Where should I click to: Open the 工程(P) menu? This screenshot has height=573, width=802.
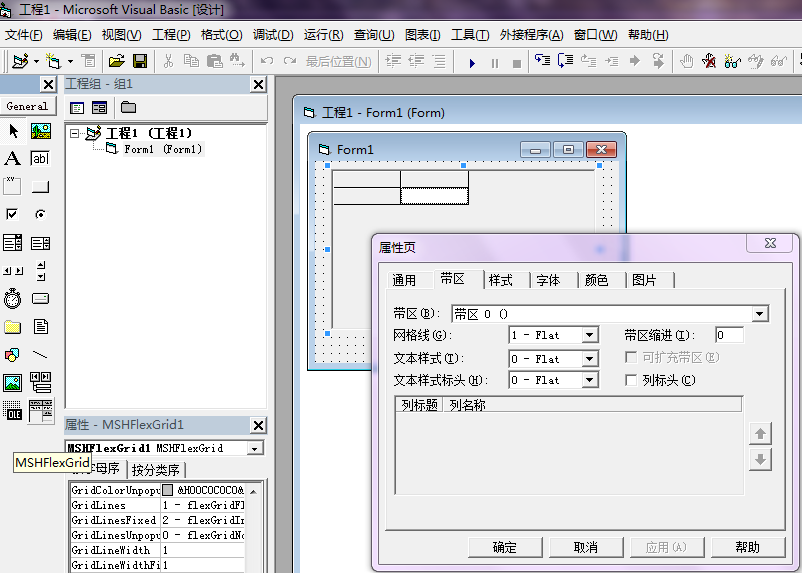pos(171,35)
